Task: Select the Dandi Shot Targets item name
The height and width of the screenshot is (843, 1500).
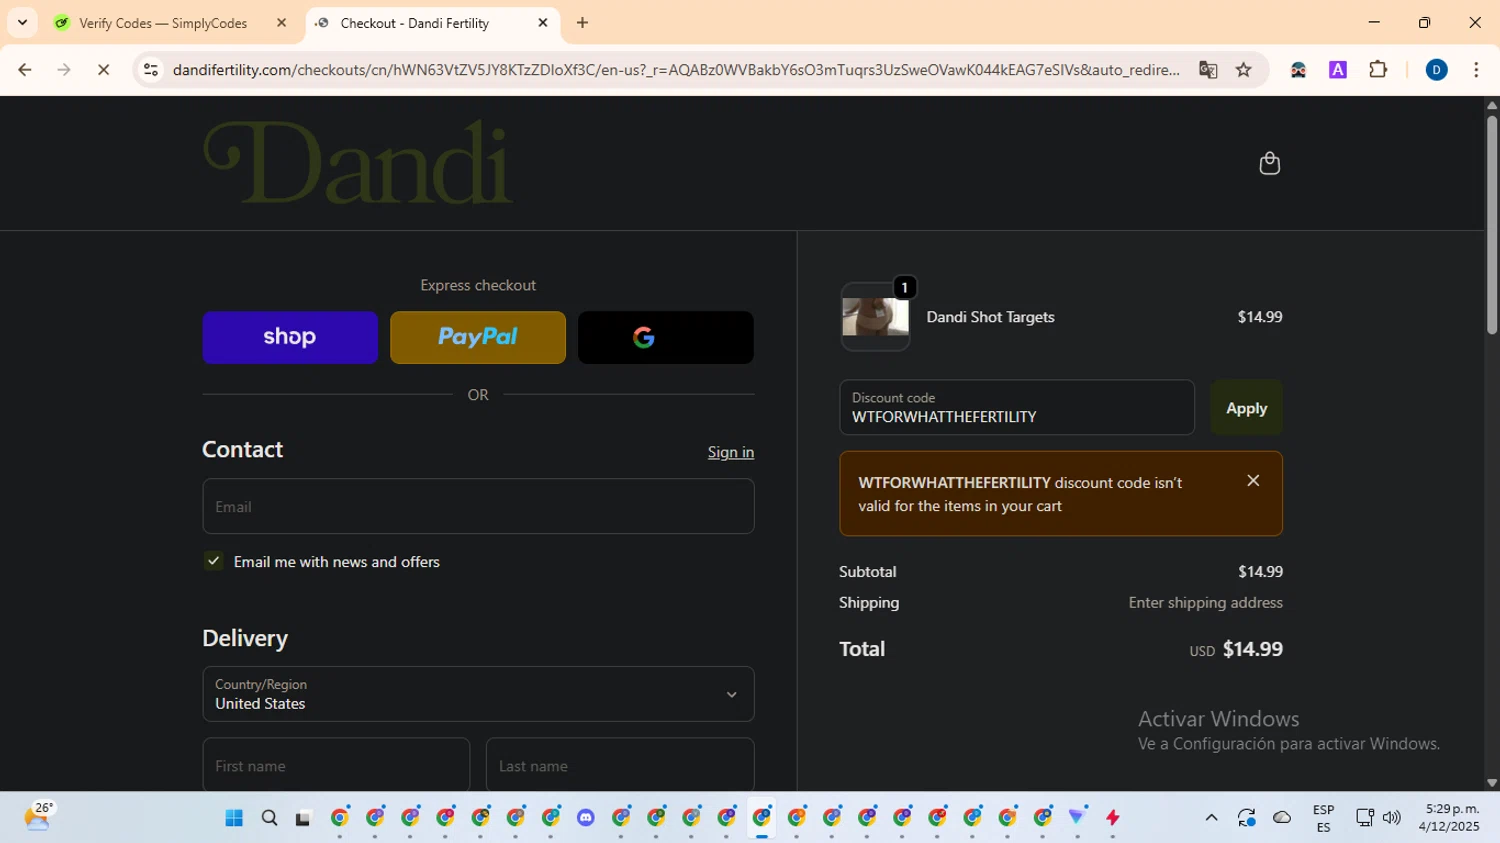Action: [x=990, y=317]
